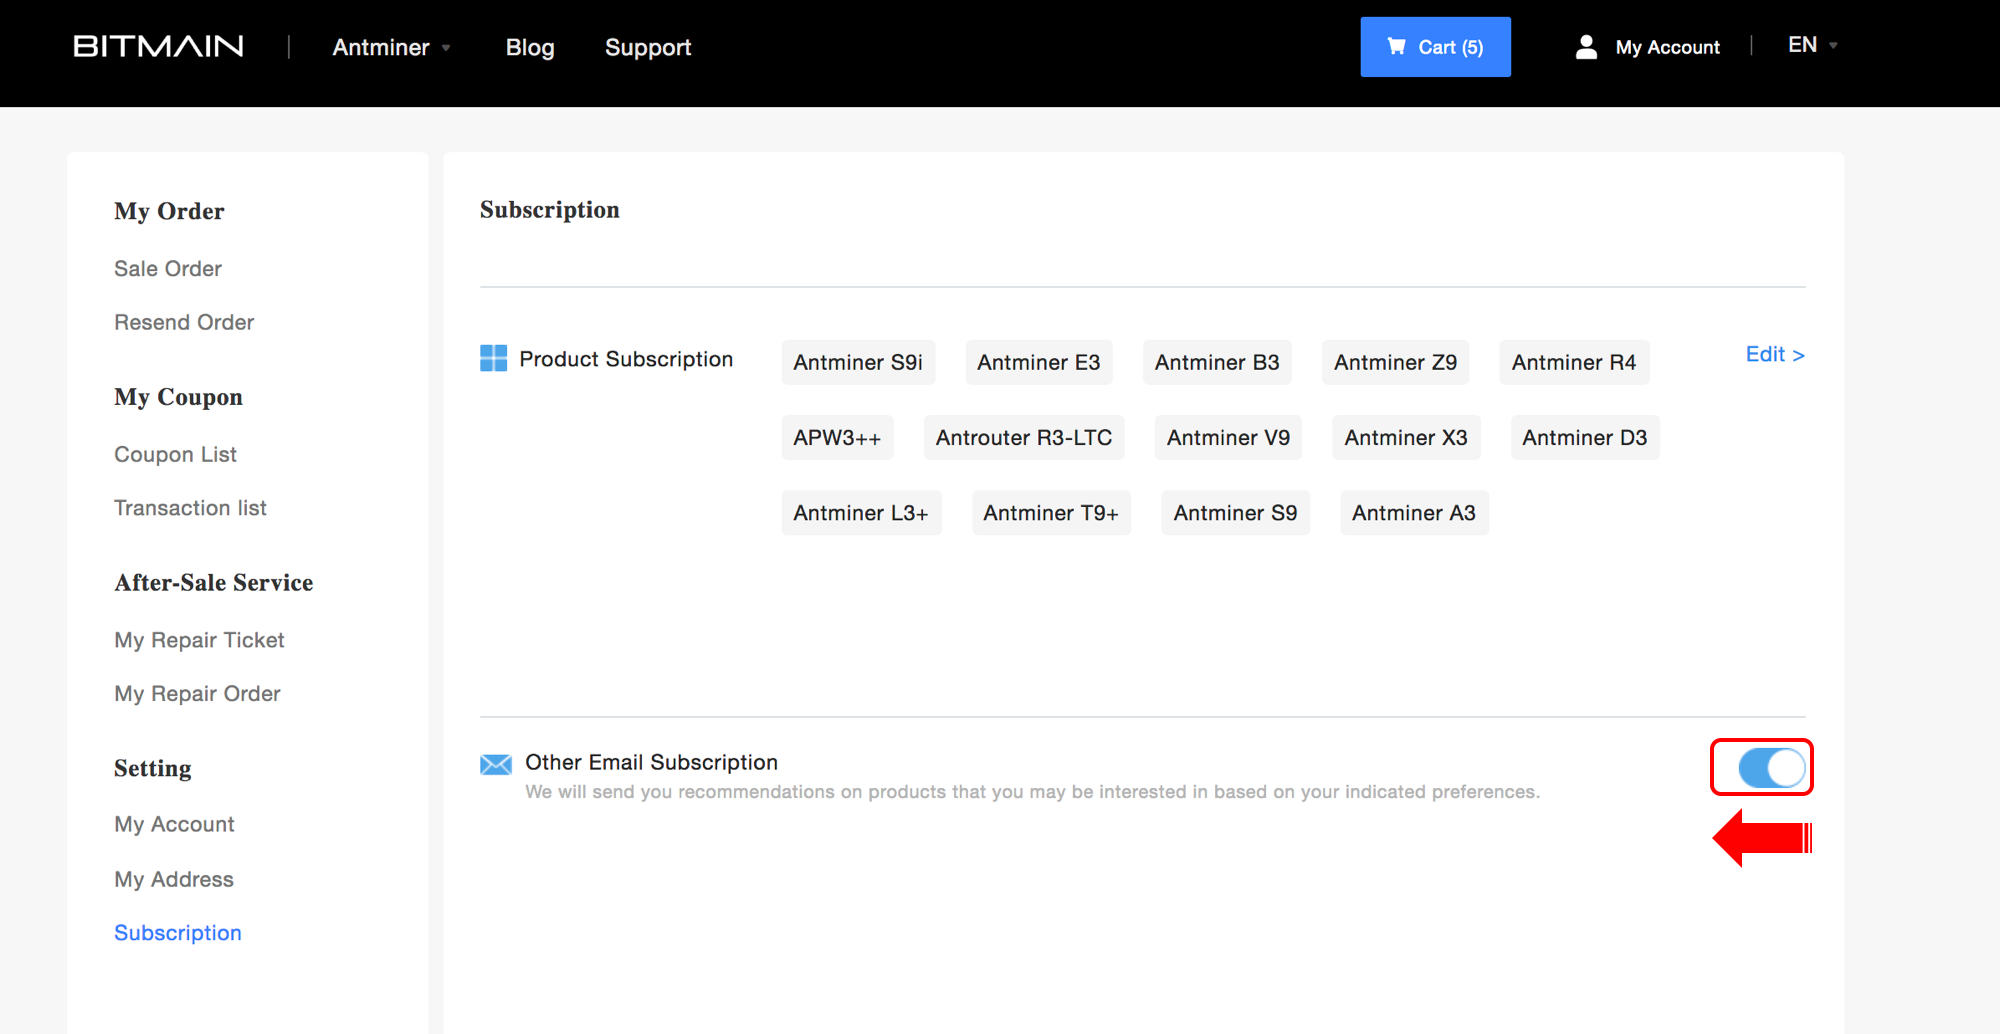
Task: Click Edit to modify product subscriptions
Action: [1775, 354]
